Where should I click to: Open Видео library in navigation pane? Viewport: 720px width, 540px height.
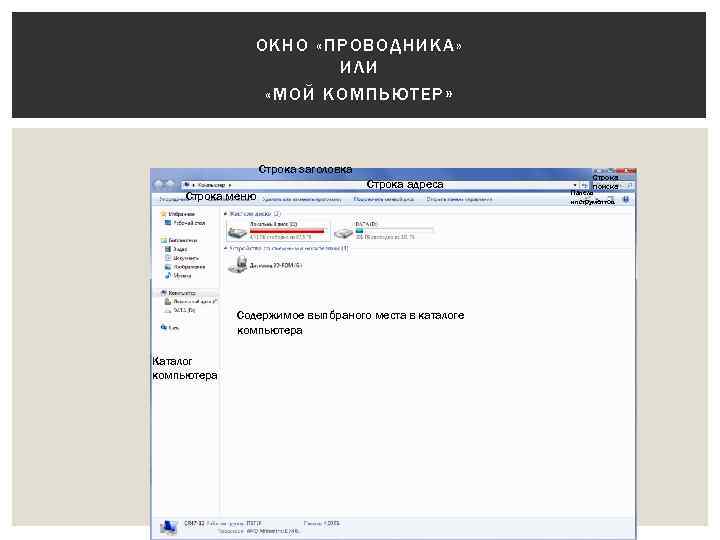(176, 249)
